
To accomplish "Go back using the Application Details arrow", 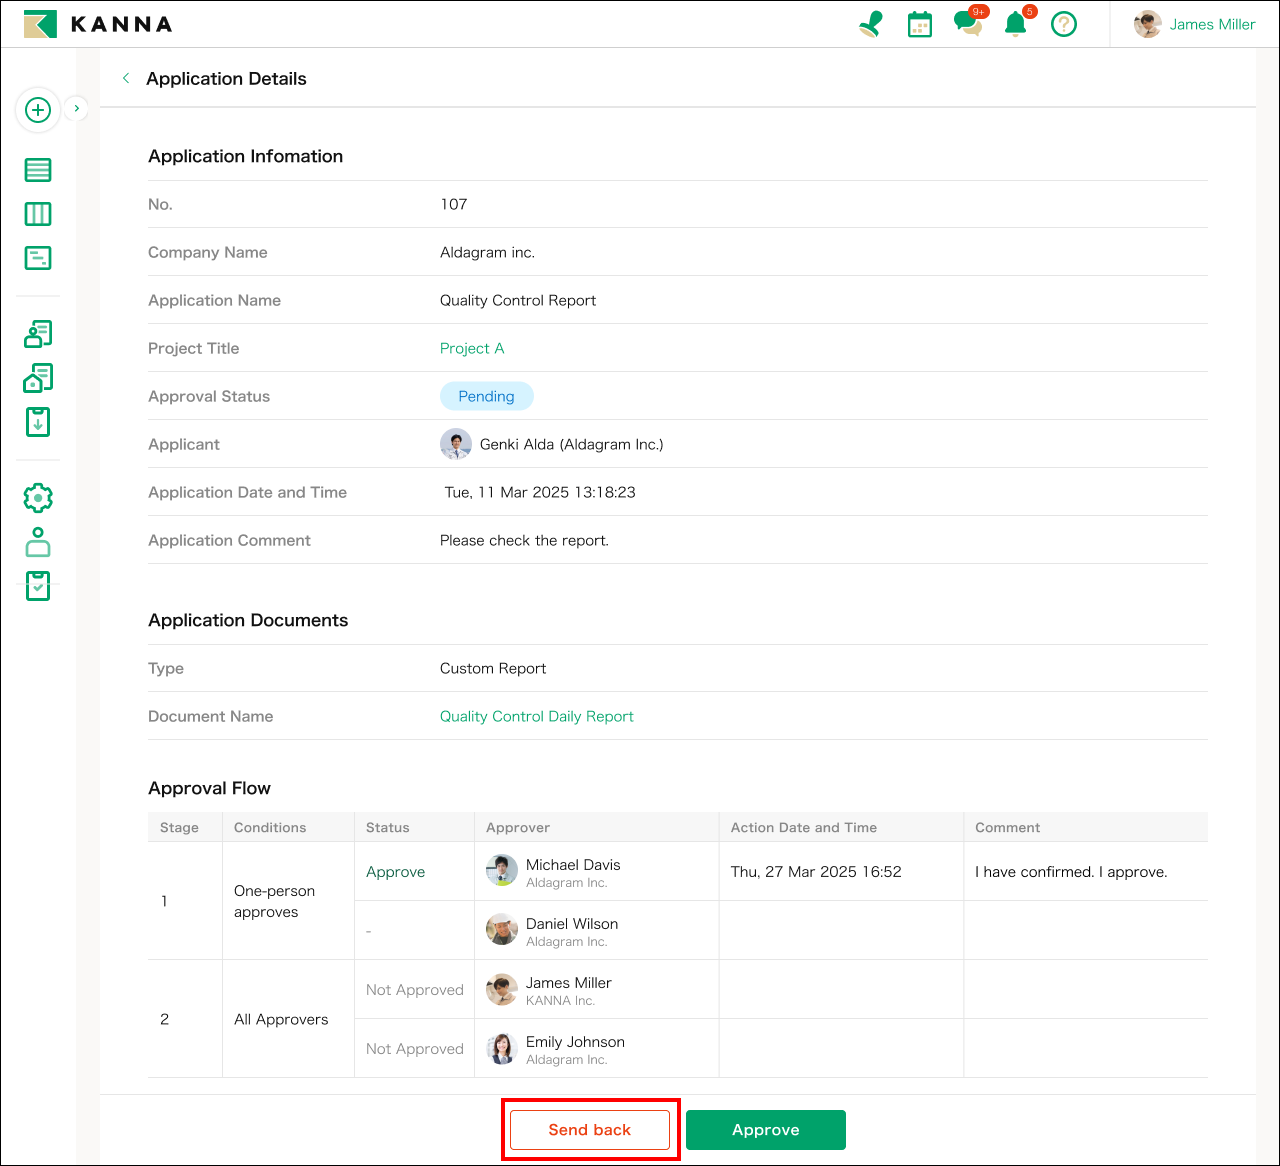I will point(126,78).
